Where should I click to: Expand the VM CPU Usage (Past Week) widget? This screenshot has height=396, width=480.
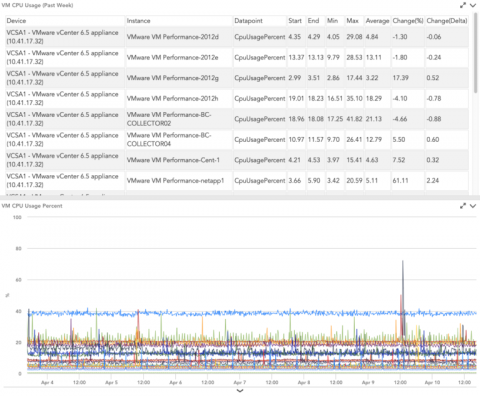tap(463, 5)
